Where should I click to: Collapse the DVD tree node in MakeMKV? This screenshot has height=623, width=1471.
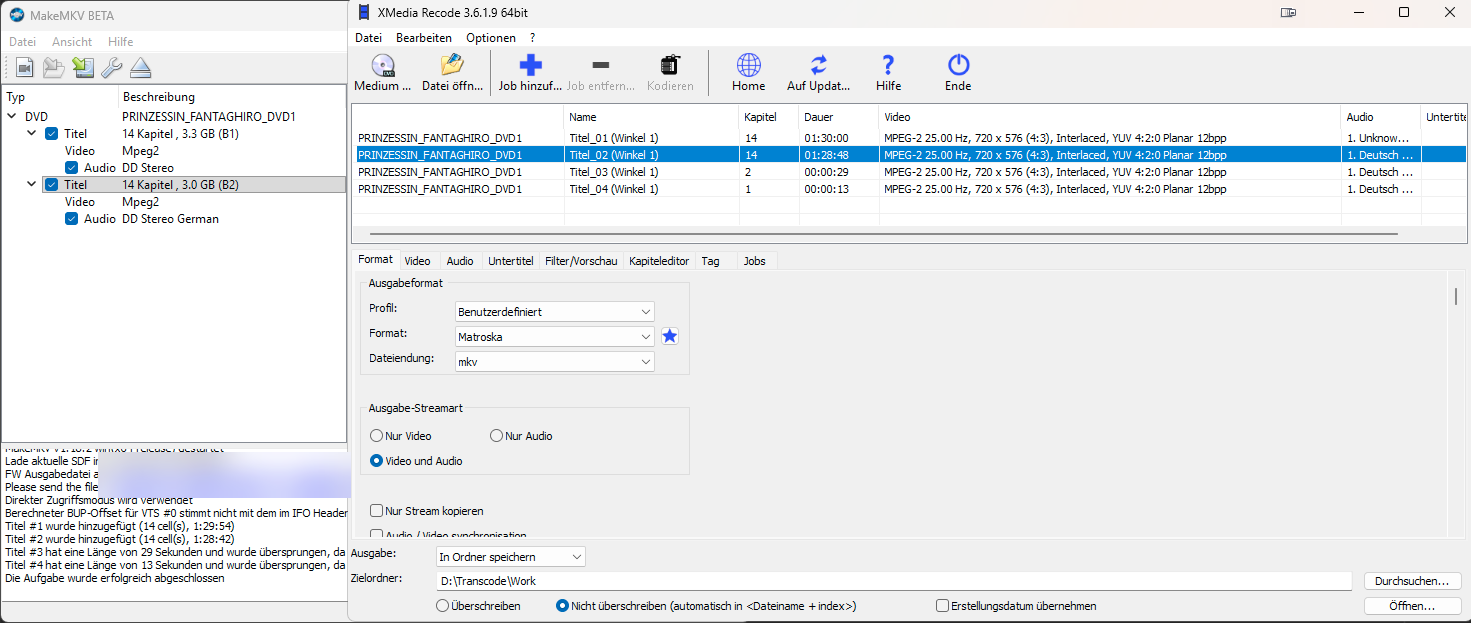(12, 117)
